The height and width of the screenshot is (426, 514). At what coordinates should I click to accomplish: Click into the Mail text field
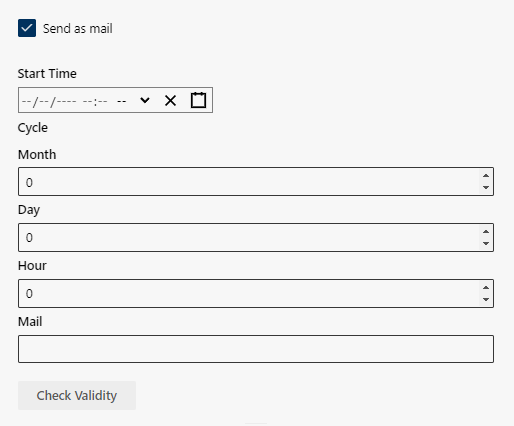pos(256,349)
